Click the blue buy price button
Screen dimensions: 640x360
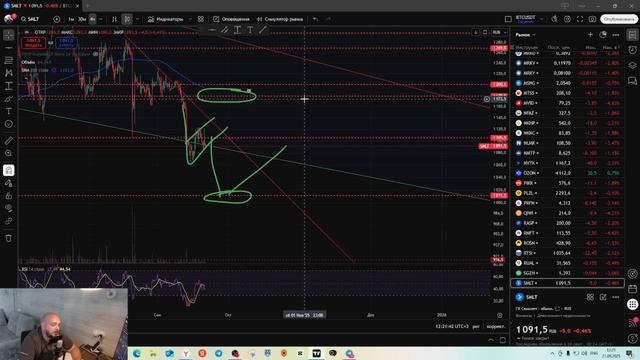pyautogui.click(x=66, y=42)
